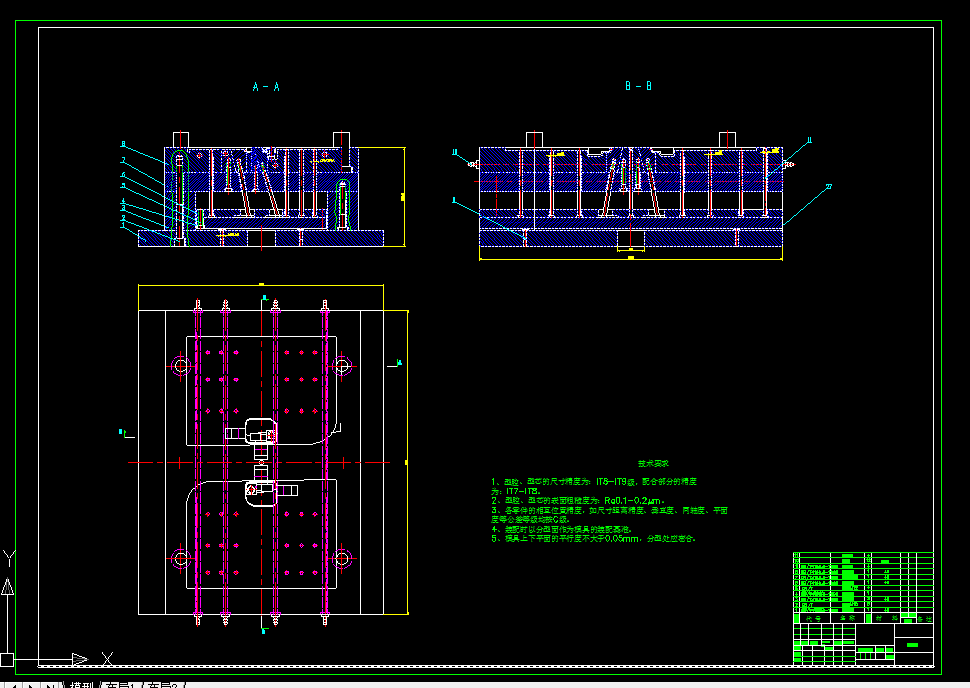The width and height of the screenshot is (970, 688).
Task: Select the 'A - A' section view title
Action: click(x=266, y=87)
